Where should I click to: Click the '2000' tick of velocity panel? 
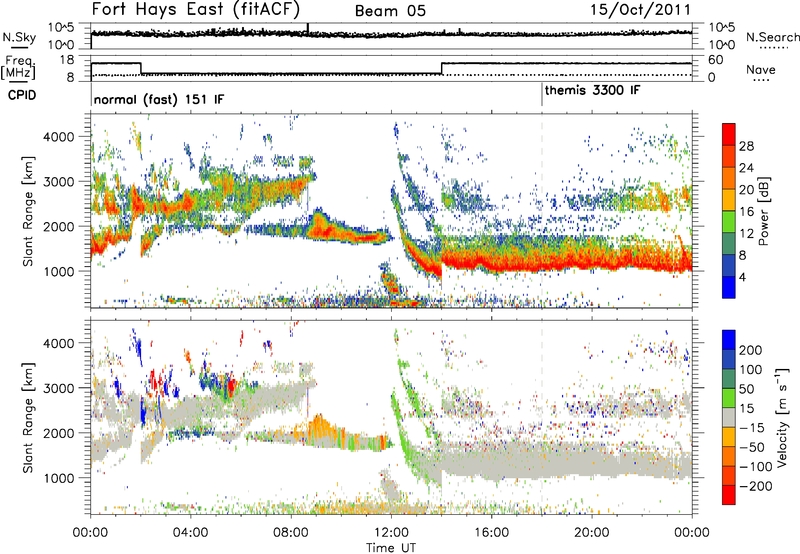(58, 433)
